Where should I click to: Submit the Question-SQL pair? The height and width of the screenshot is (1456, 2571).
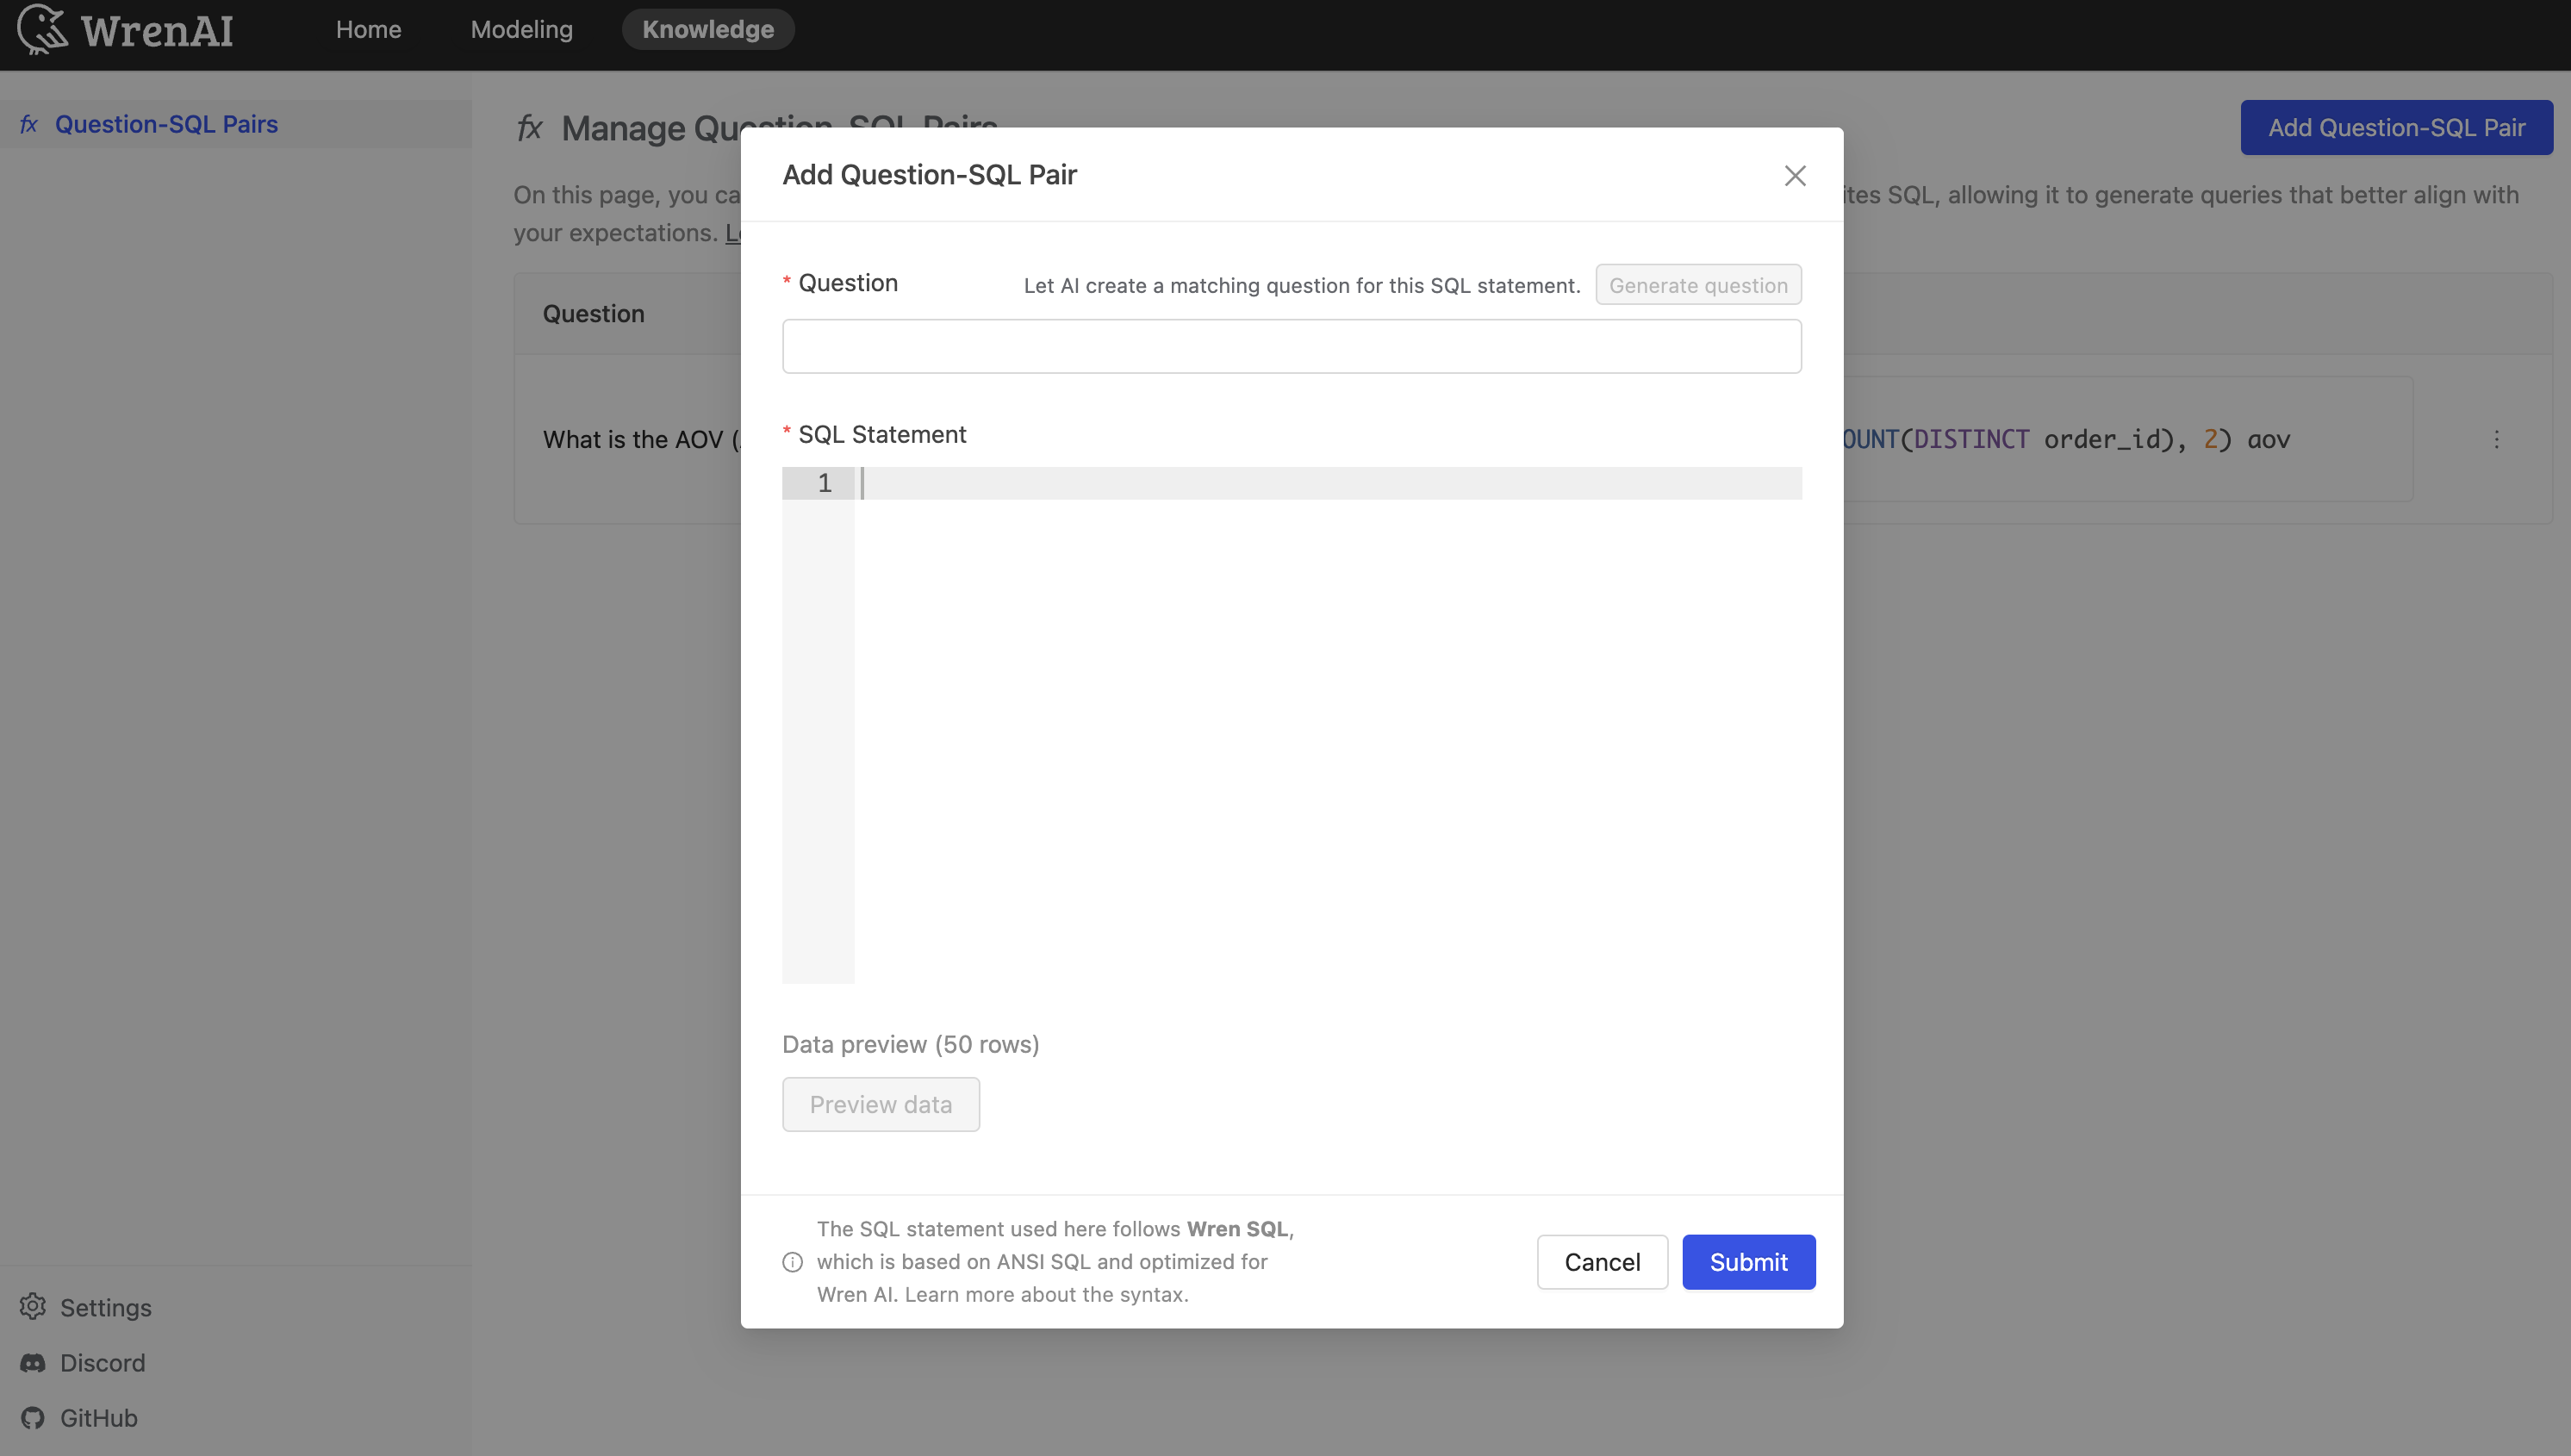pos(1747,1261)
